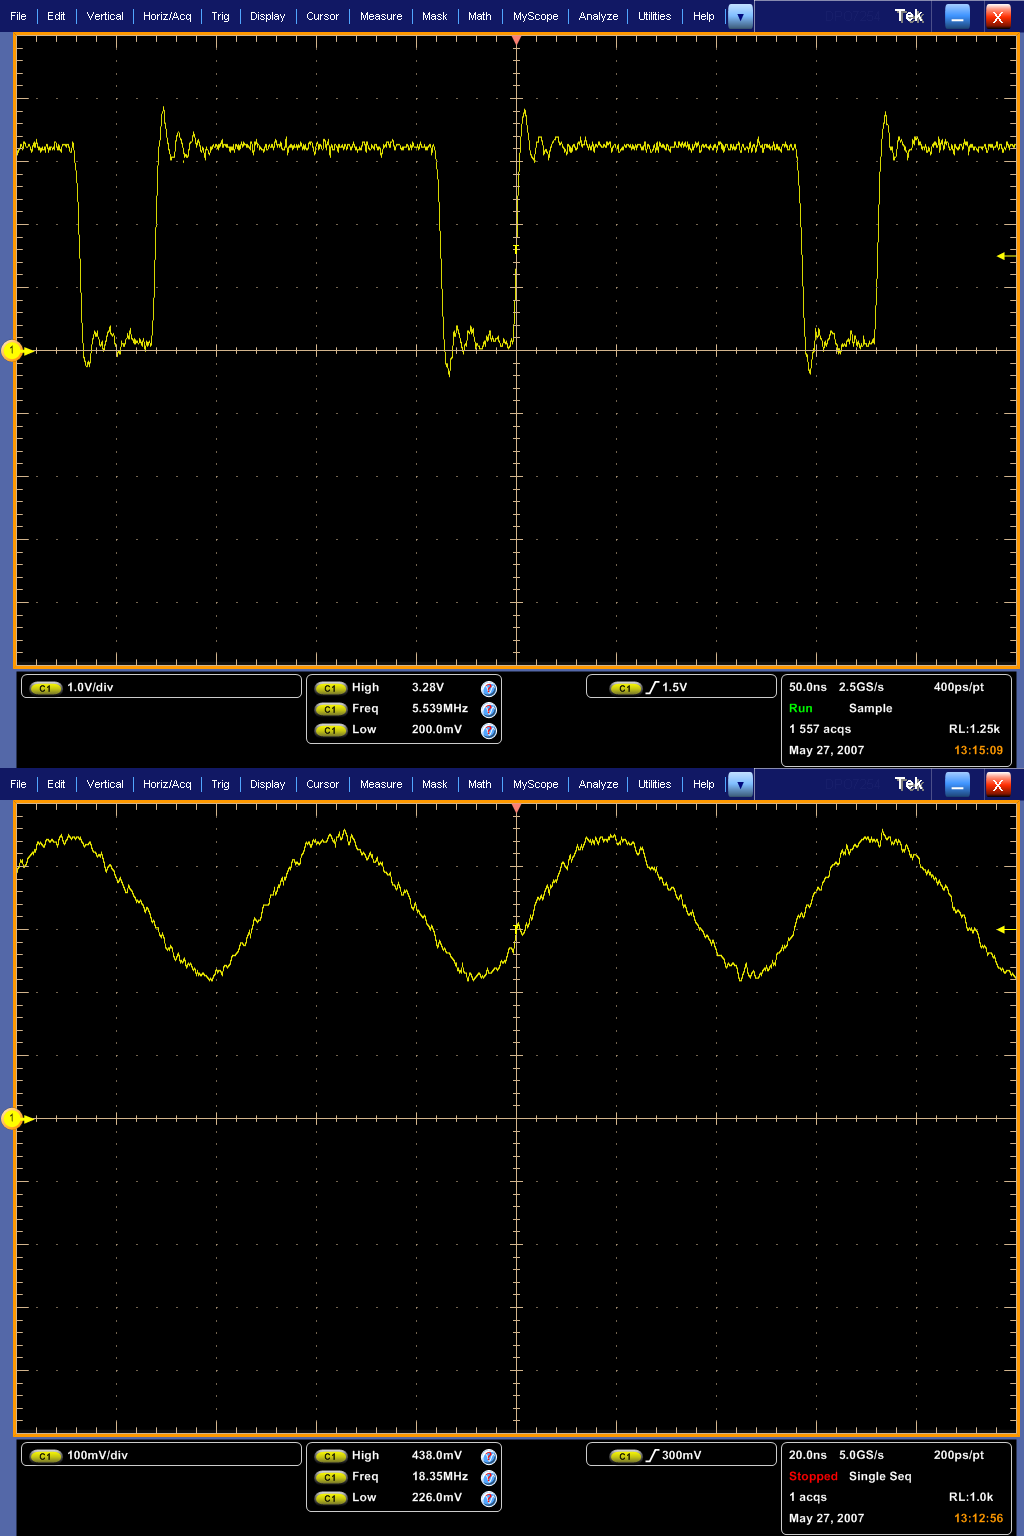Click the 13:15:09 timestamp
The height and width of the screenshot is (1536, 1024).
[978, 751]
